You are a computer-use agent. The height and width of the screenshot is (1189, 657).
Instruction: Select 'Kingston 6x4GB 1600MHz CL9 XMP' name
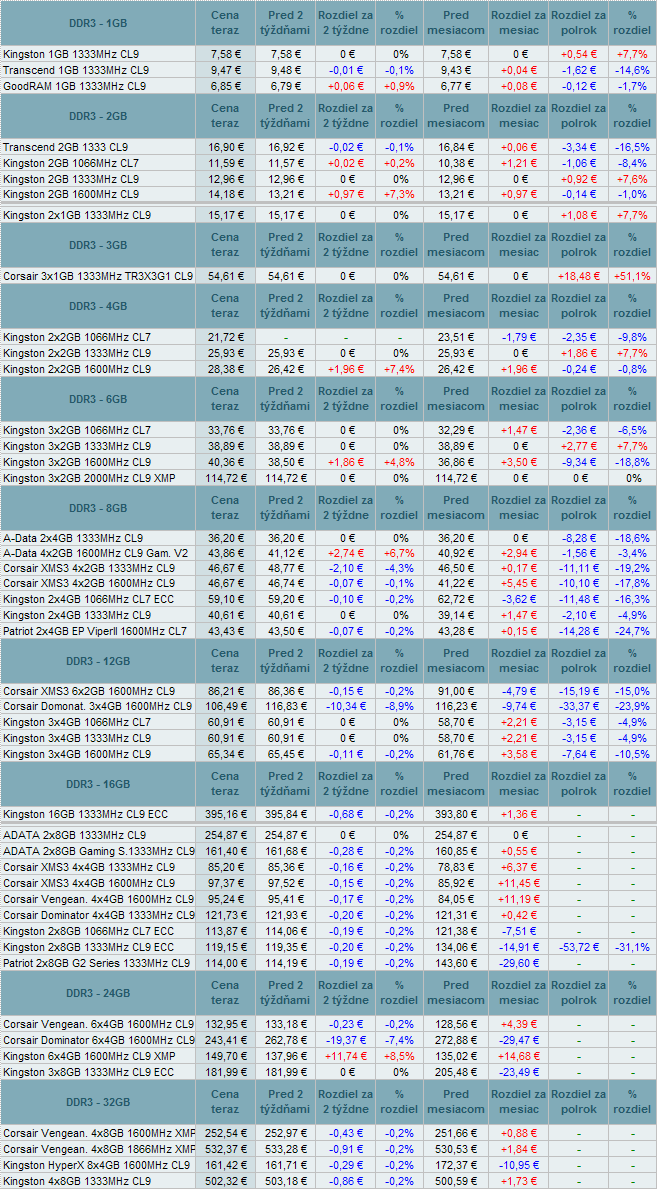click(91, 1055)
